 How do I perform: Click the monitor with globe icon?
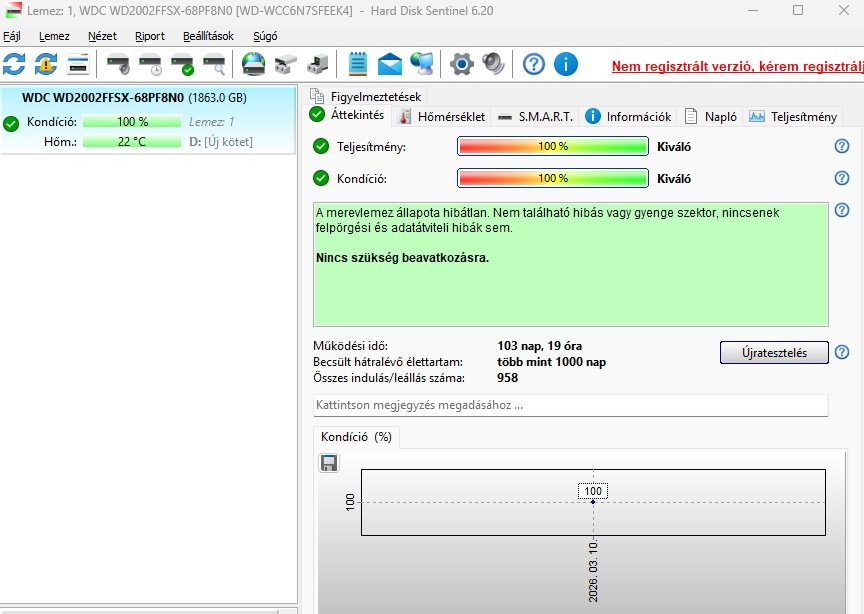(x=422, y=64)
